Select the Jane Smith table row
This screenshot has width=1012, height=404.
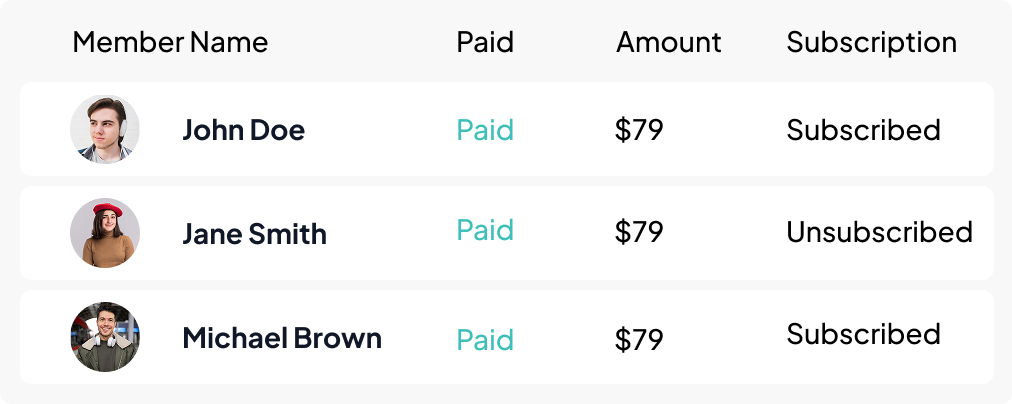coord(507,233)
